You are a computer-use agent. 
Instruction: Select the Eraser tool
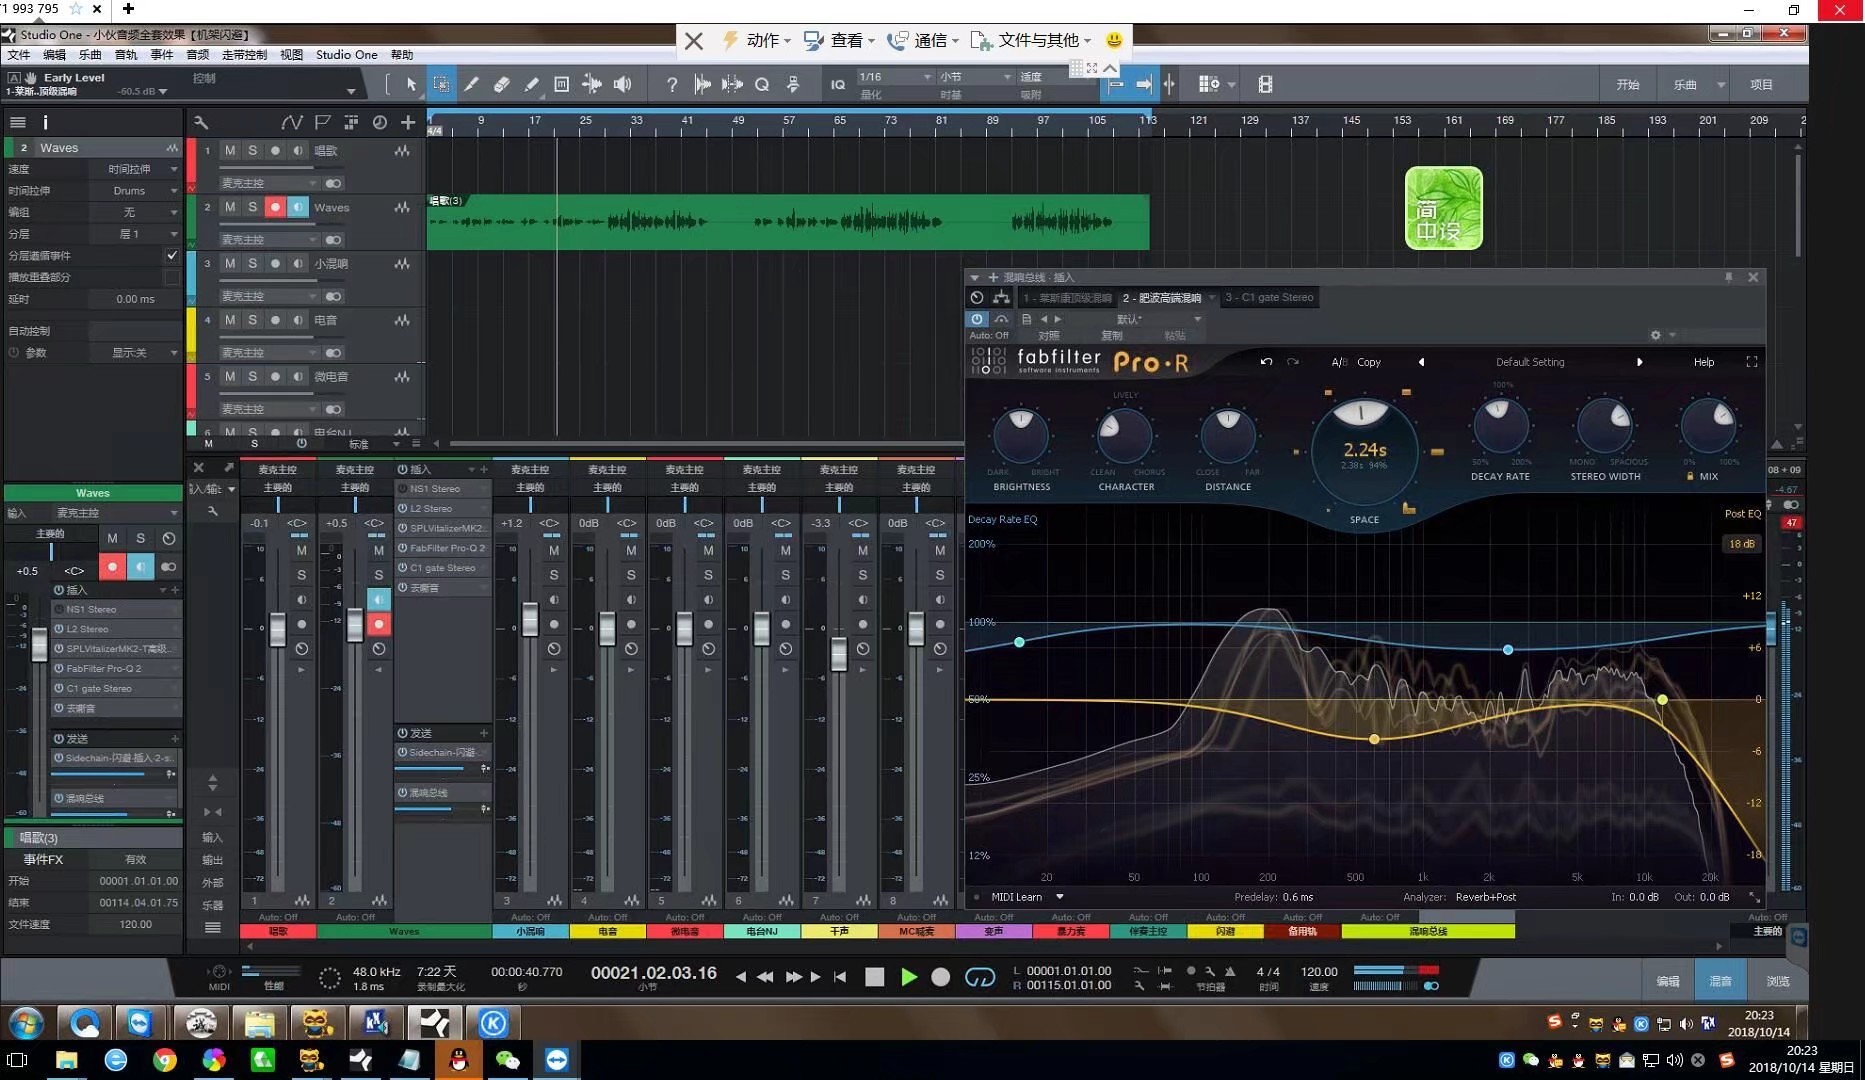(502, 85)
